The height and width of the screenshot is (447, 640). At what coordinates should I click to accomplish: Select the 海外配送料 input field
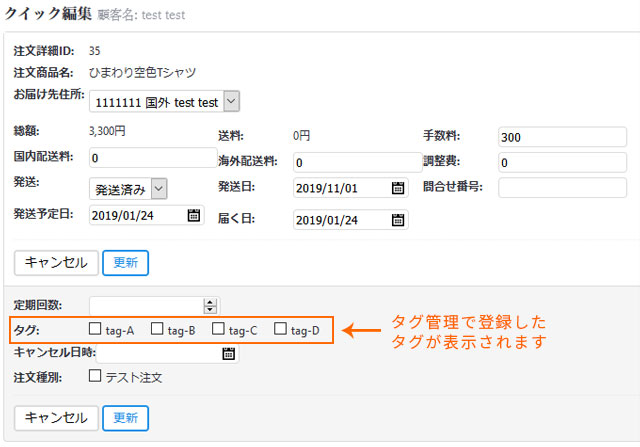(357, 163)
